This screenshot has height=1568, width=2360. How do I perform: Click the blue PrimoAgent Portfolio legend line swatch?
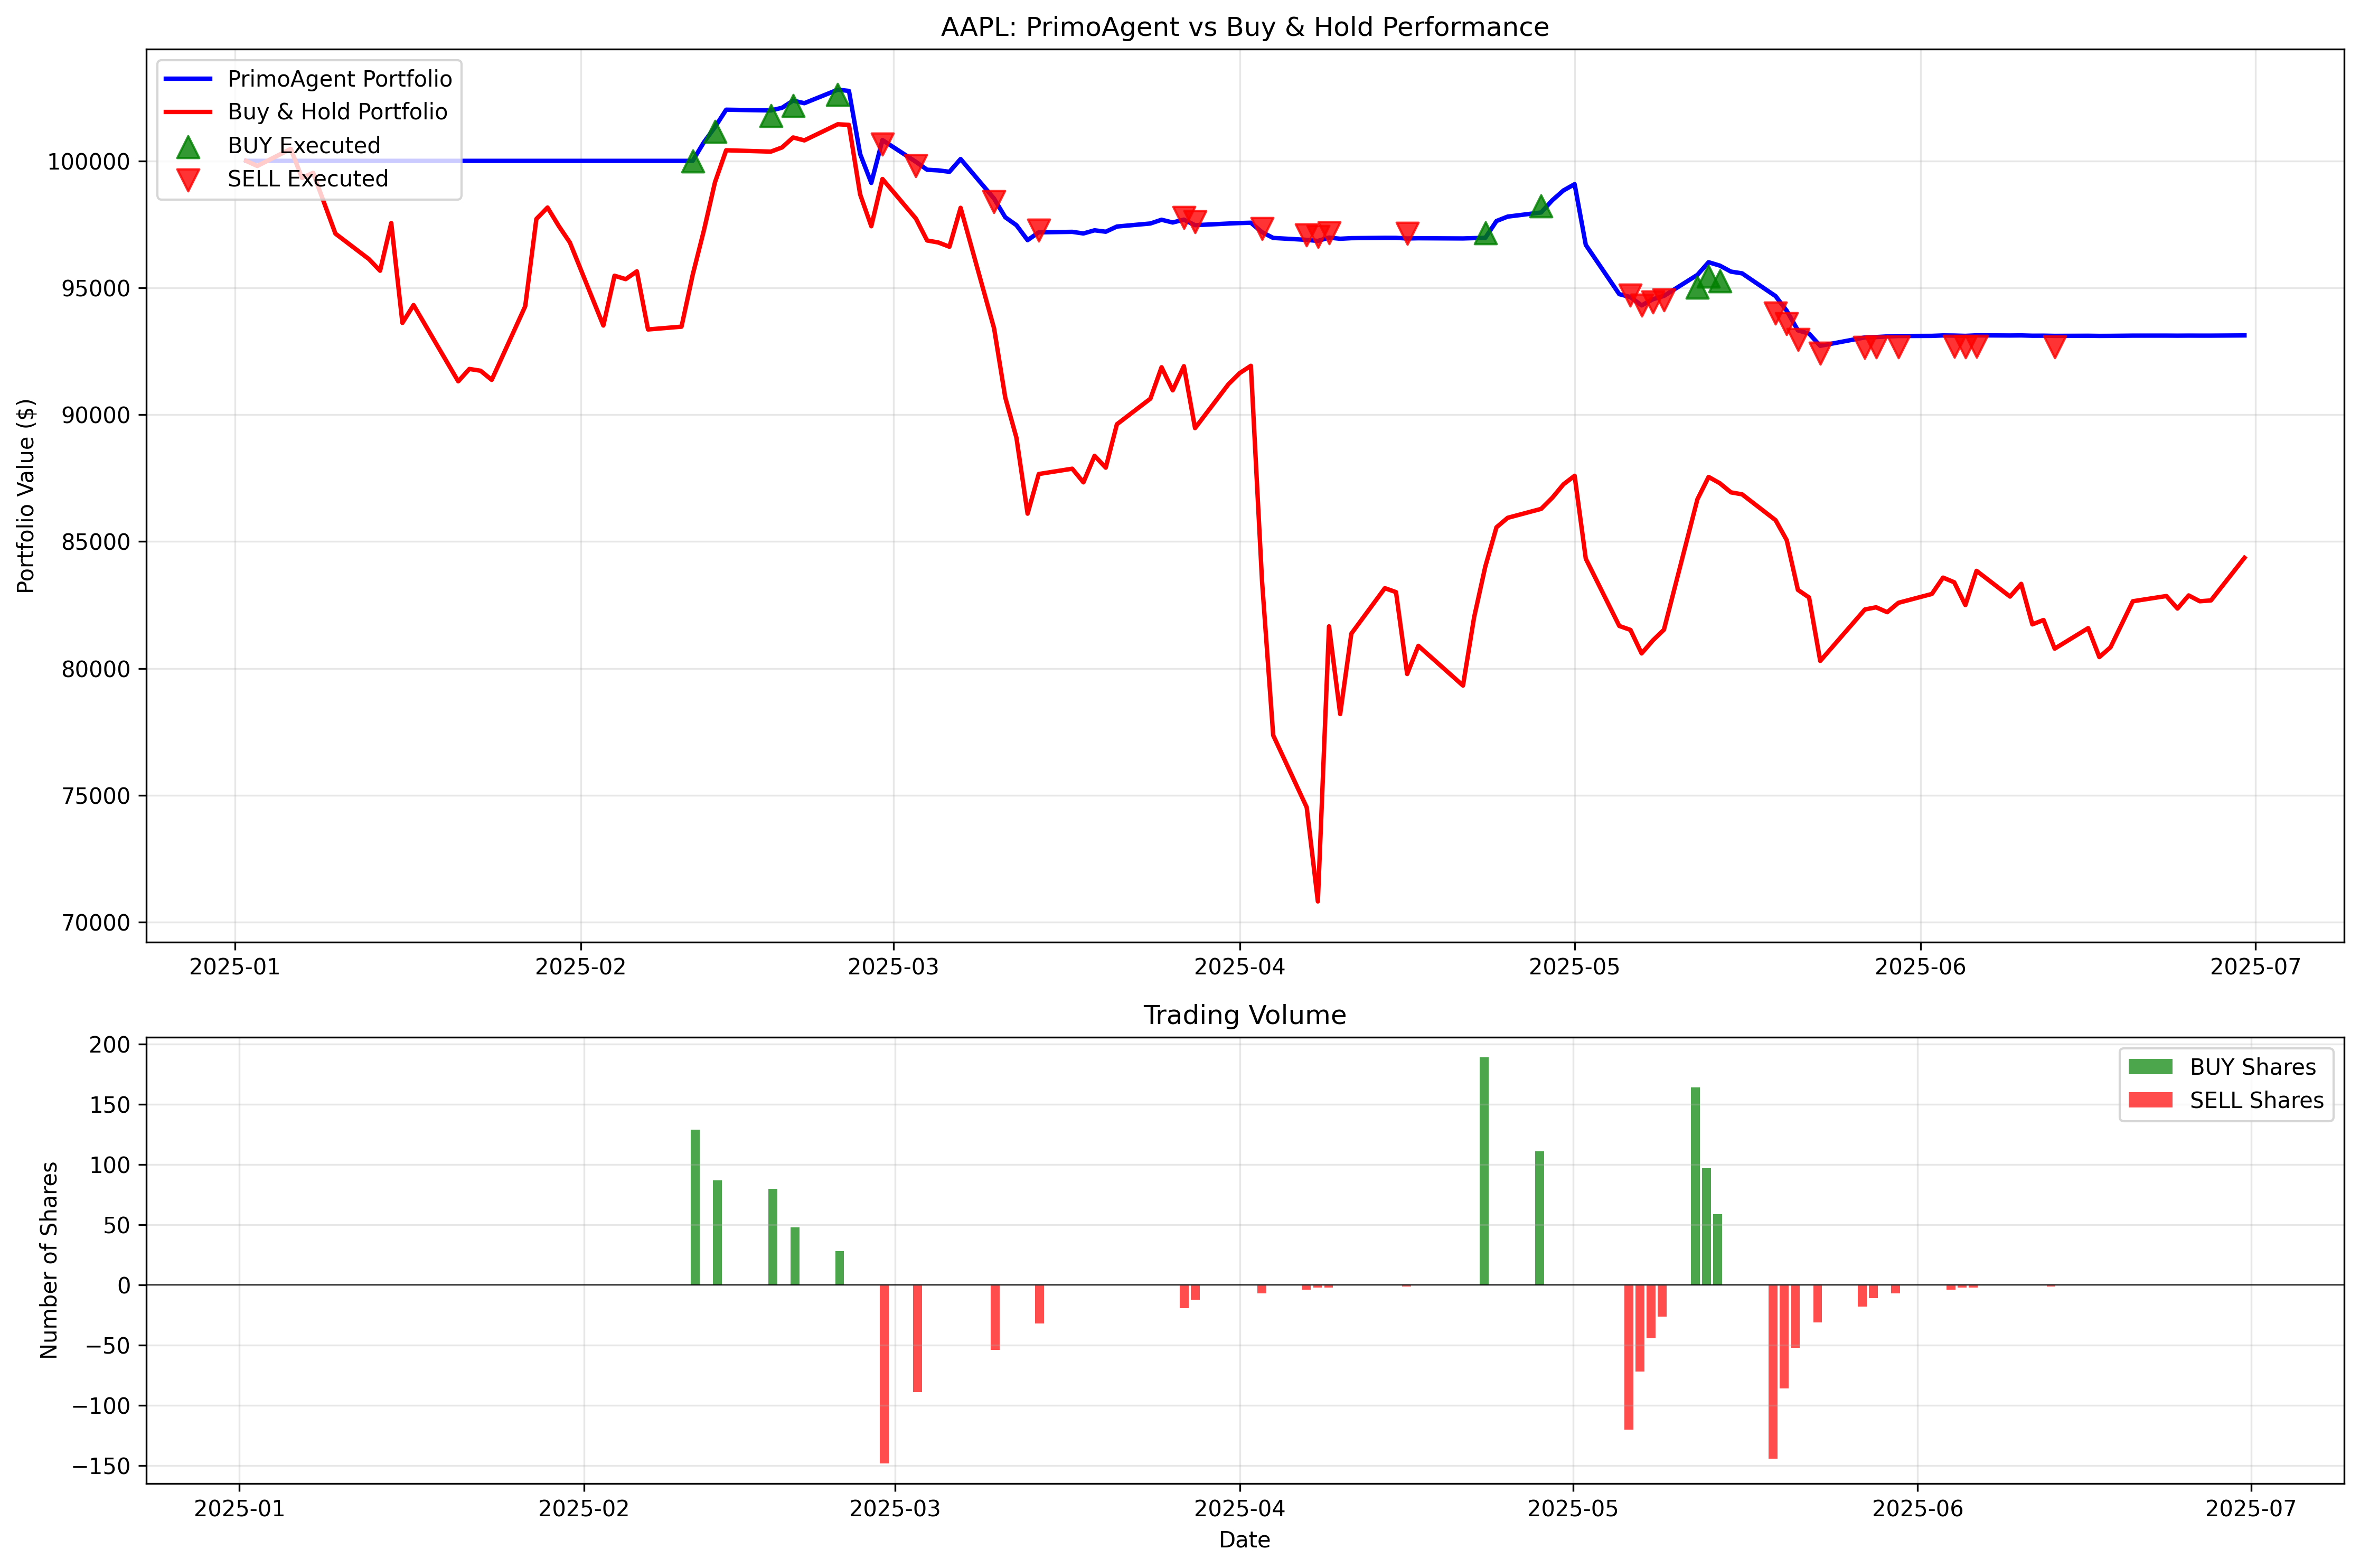coord(188,79)
